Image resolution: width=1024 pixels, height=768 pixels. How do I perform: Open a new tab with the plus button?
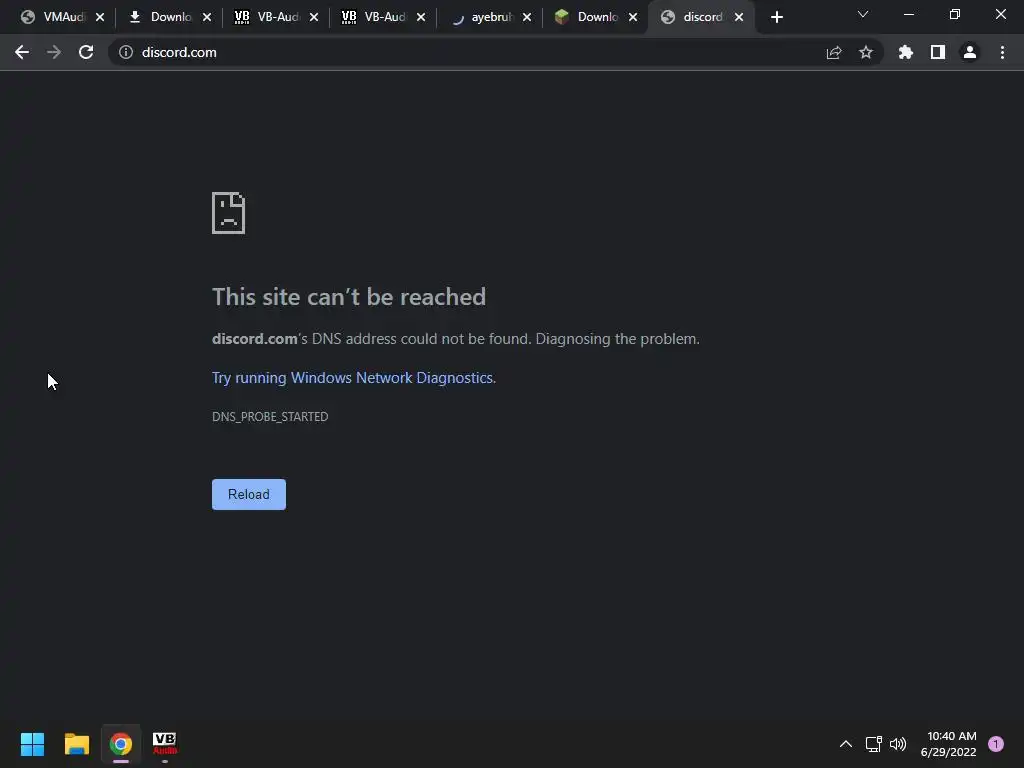[776, 17]
